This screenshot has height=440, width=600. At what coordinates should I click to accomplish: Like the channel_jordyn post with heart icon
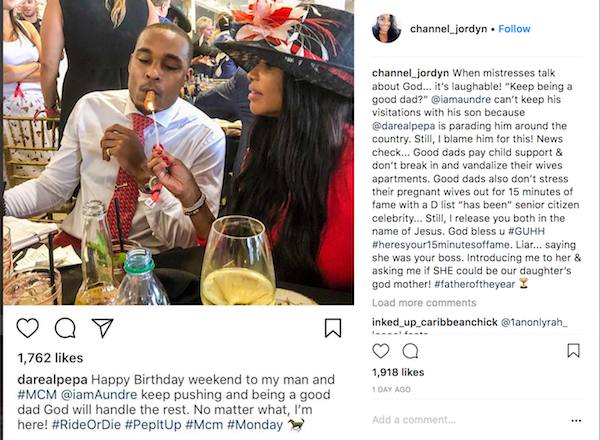coord(381,351)
